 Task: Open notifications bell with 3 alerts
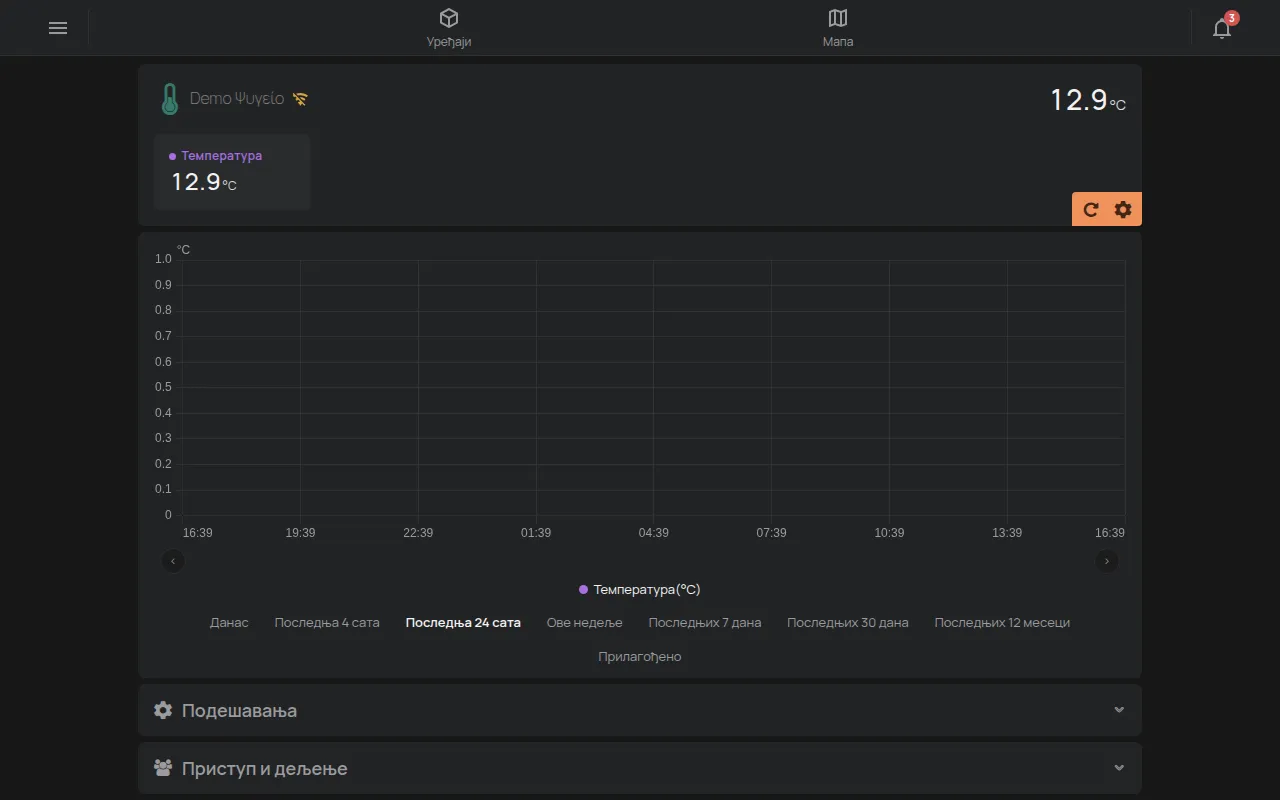1222,28
